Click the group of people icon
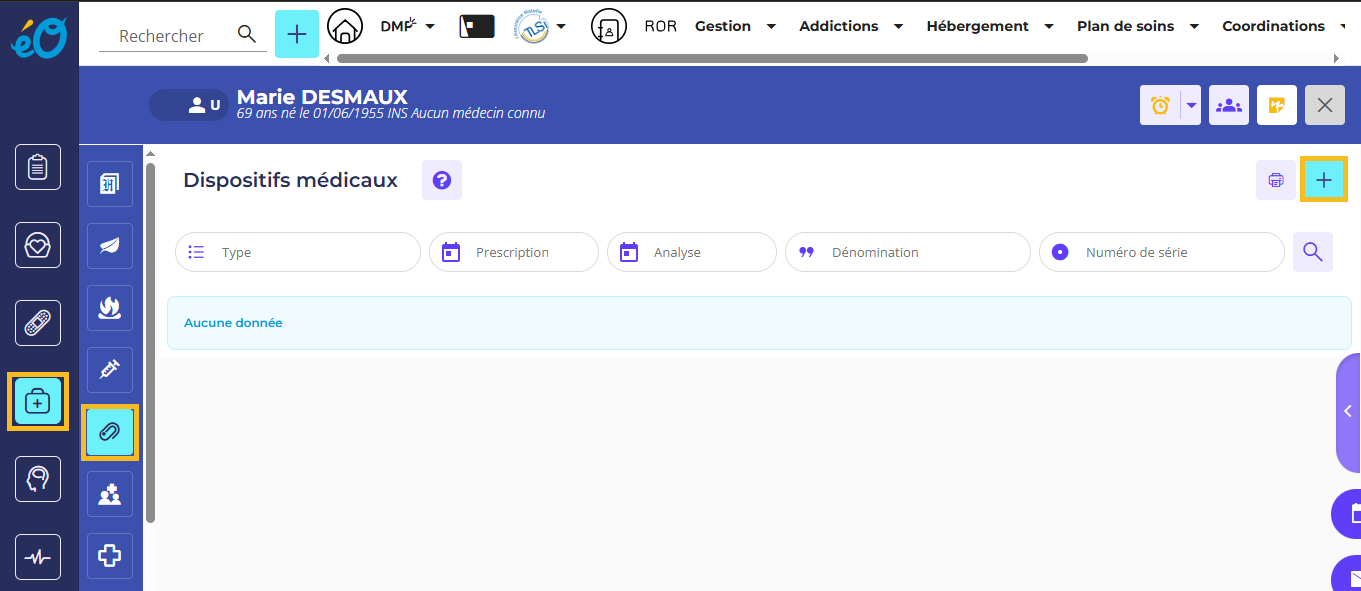The width and height of the screenshot is (1361, 591). [x=1228, y=105]
